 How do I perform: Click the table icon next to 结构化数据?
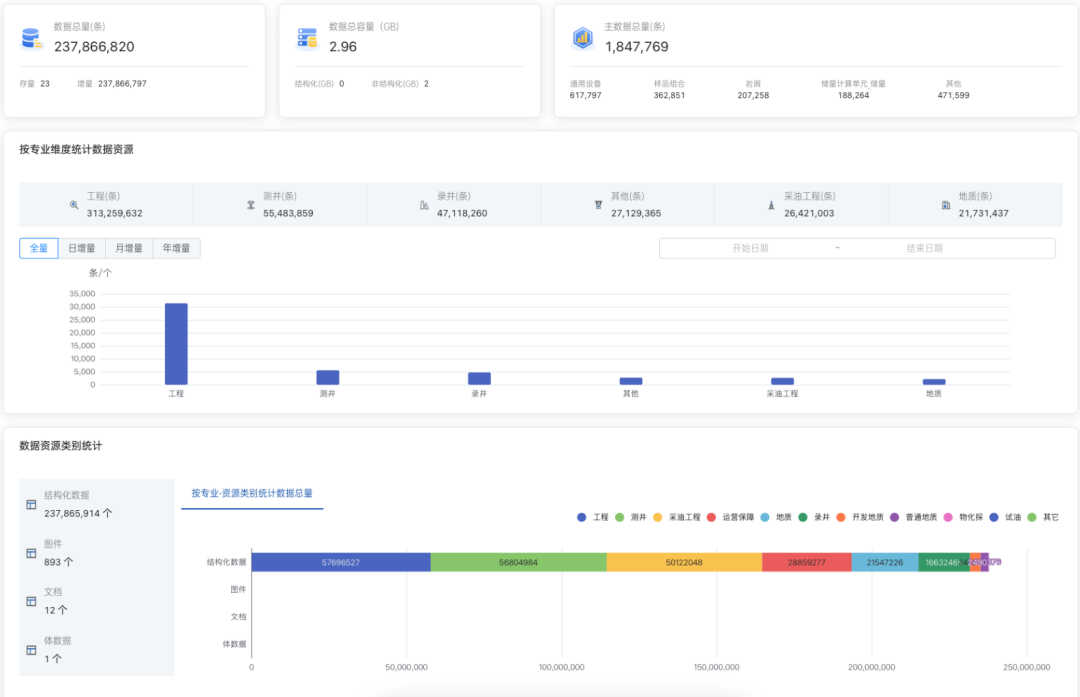[x=31, y=504]
